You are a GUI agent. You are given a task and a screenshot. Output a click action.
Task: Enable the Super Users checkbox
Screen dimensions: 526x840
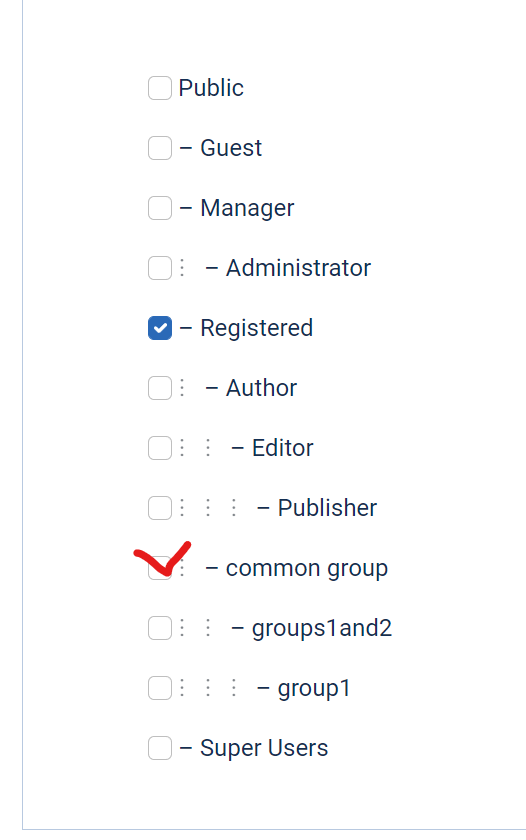click(160, 748)
